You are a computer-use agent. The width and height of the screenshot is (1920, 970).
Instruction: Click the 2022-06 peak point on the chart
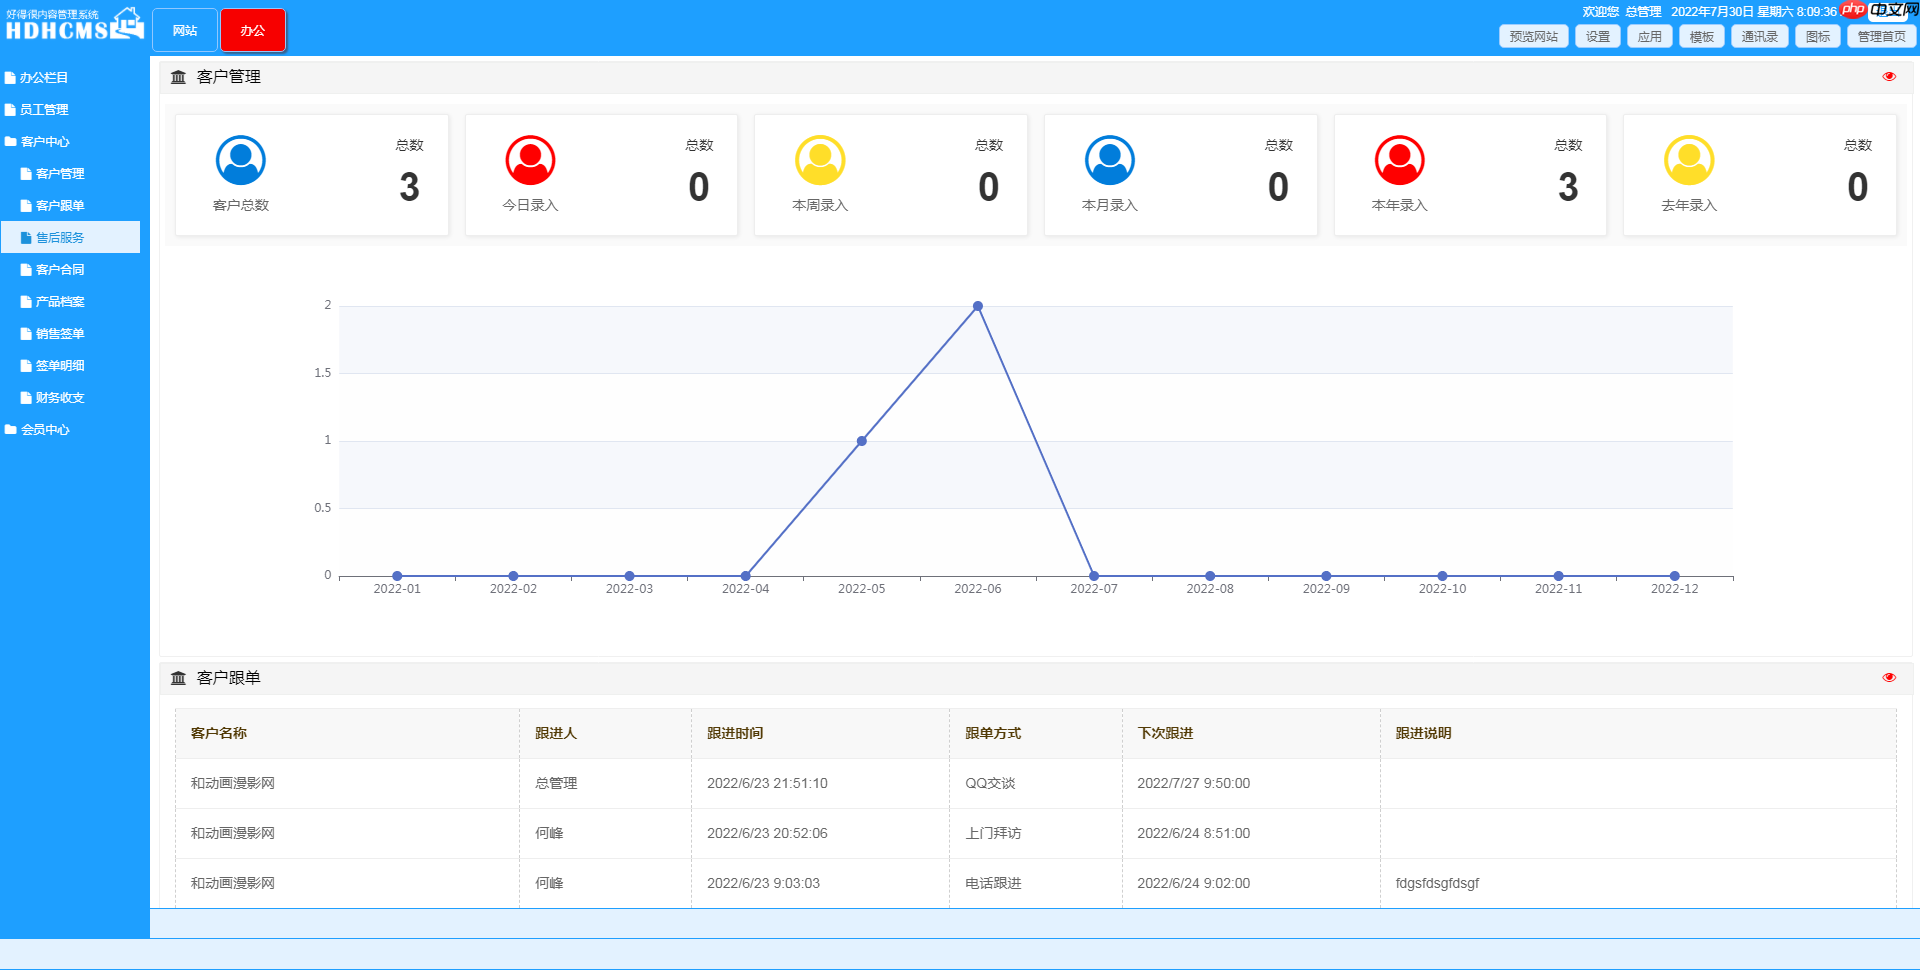tap(977, 307)
